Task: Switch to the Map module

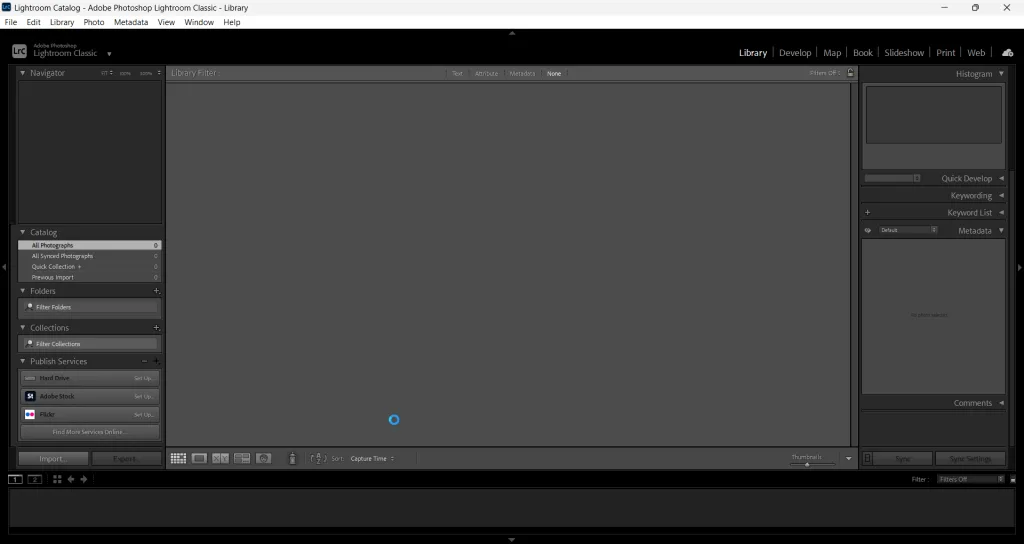Action: [x=832, y=53]
